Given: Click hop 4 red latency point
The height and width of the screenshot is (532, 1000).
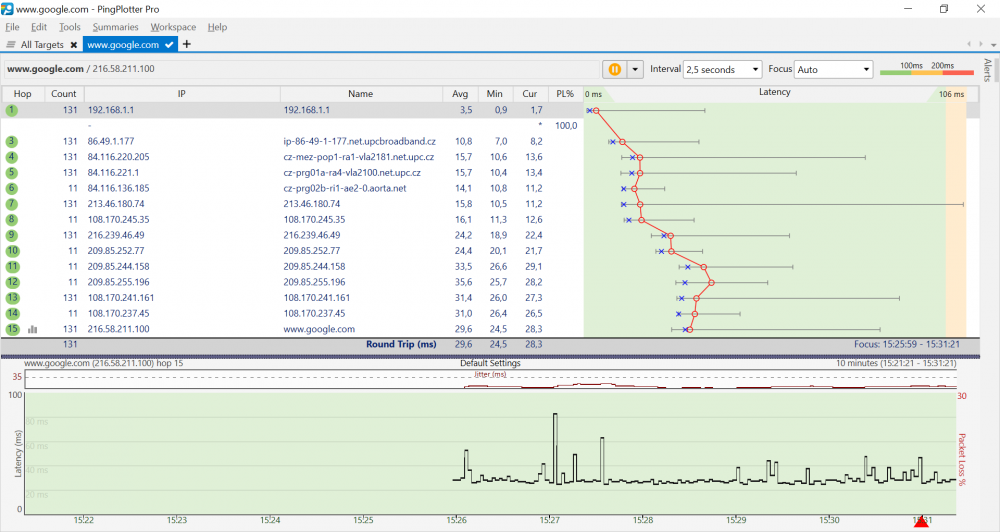Looking at the screenshot, I should [x=640, y=157].
